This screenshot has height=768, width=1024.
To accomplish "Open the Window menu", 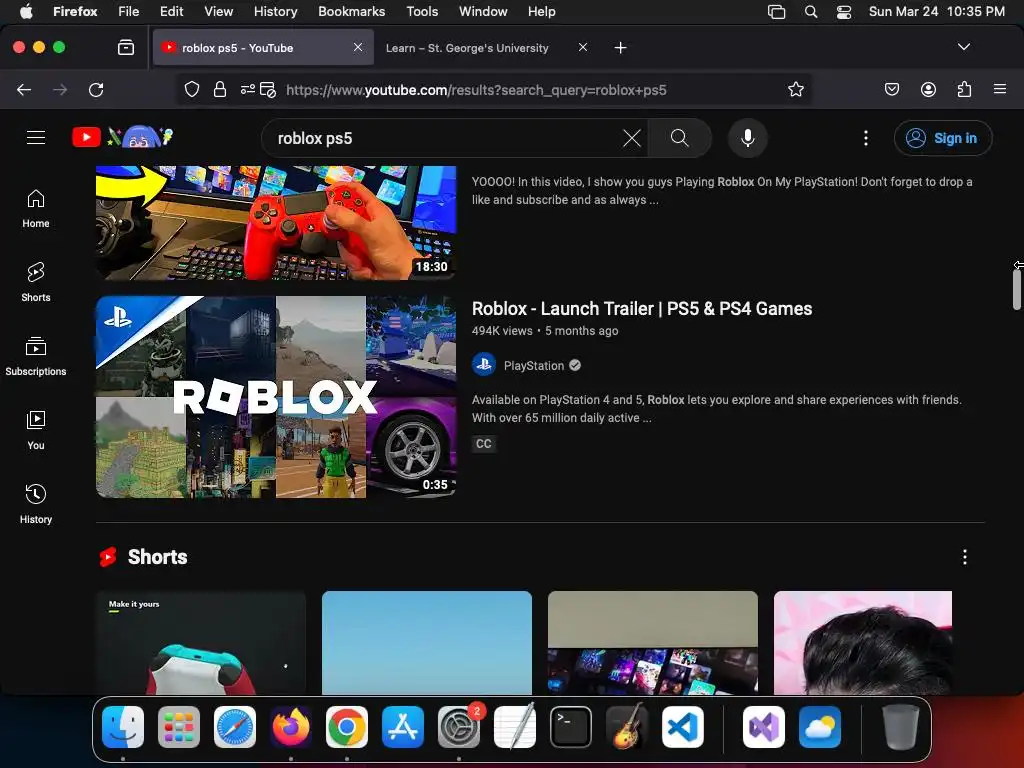I will click(483, 12).
